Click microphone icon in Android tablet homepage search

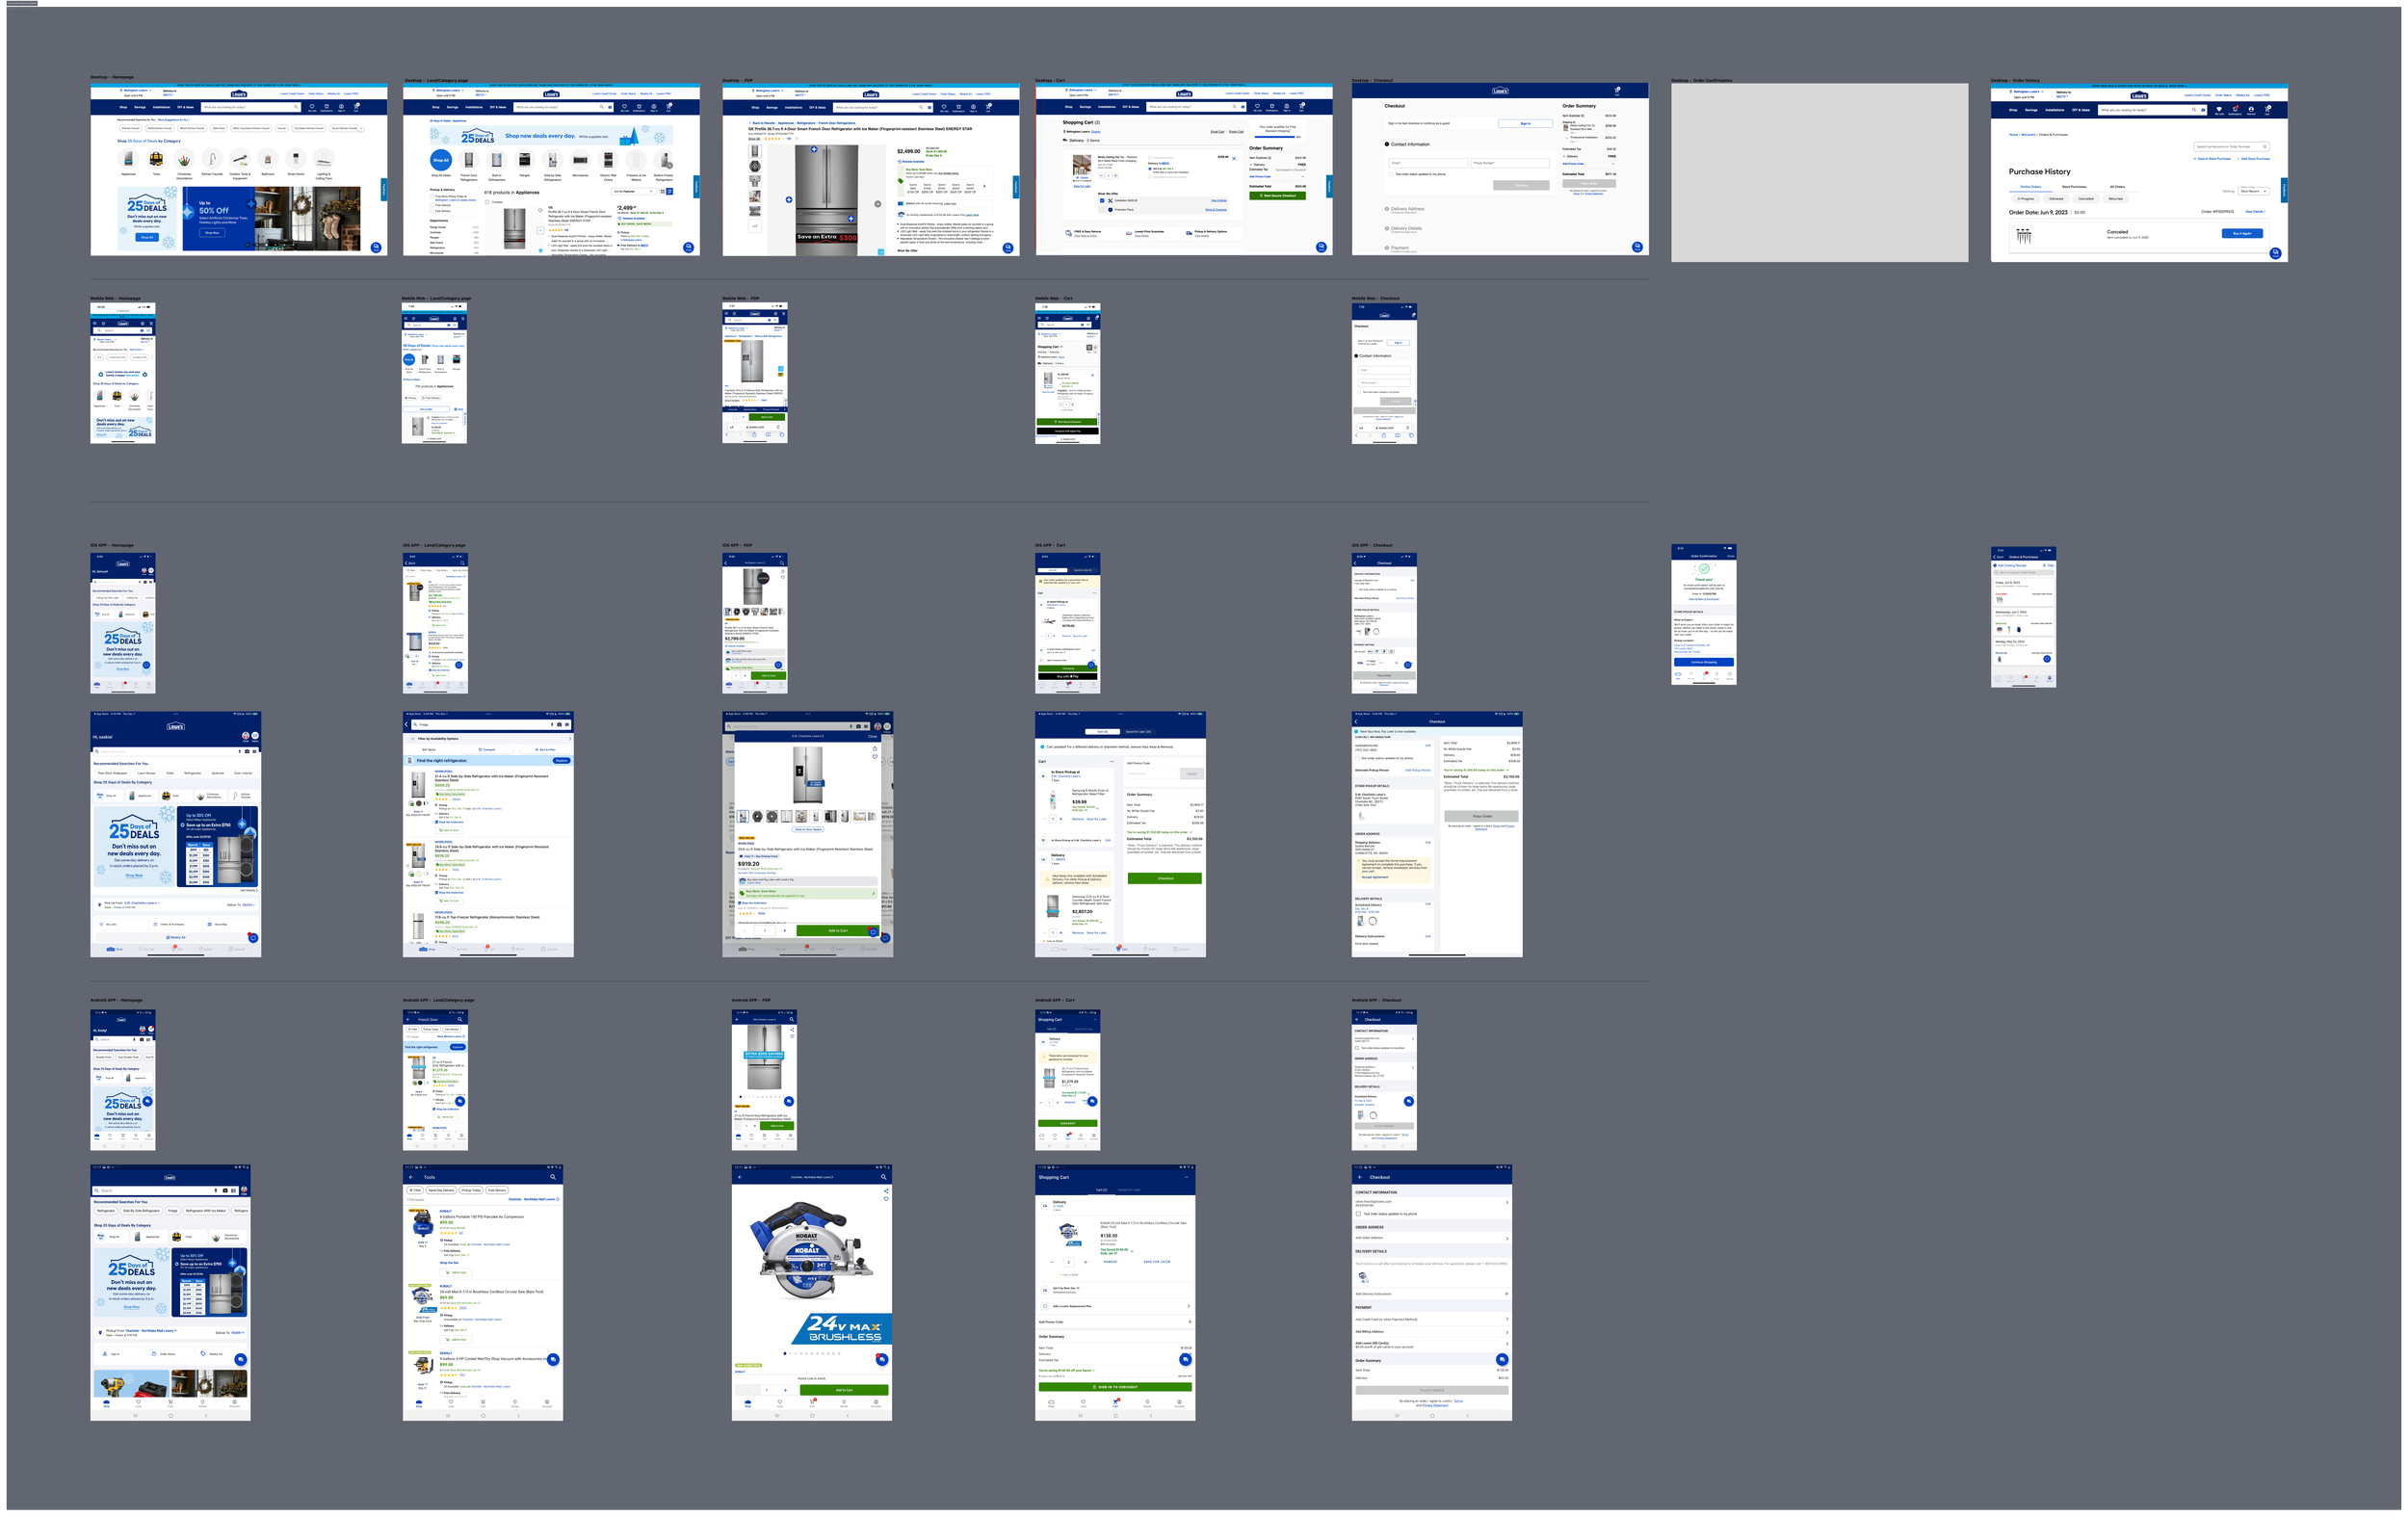point(216,1191)
